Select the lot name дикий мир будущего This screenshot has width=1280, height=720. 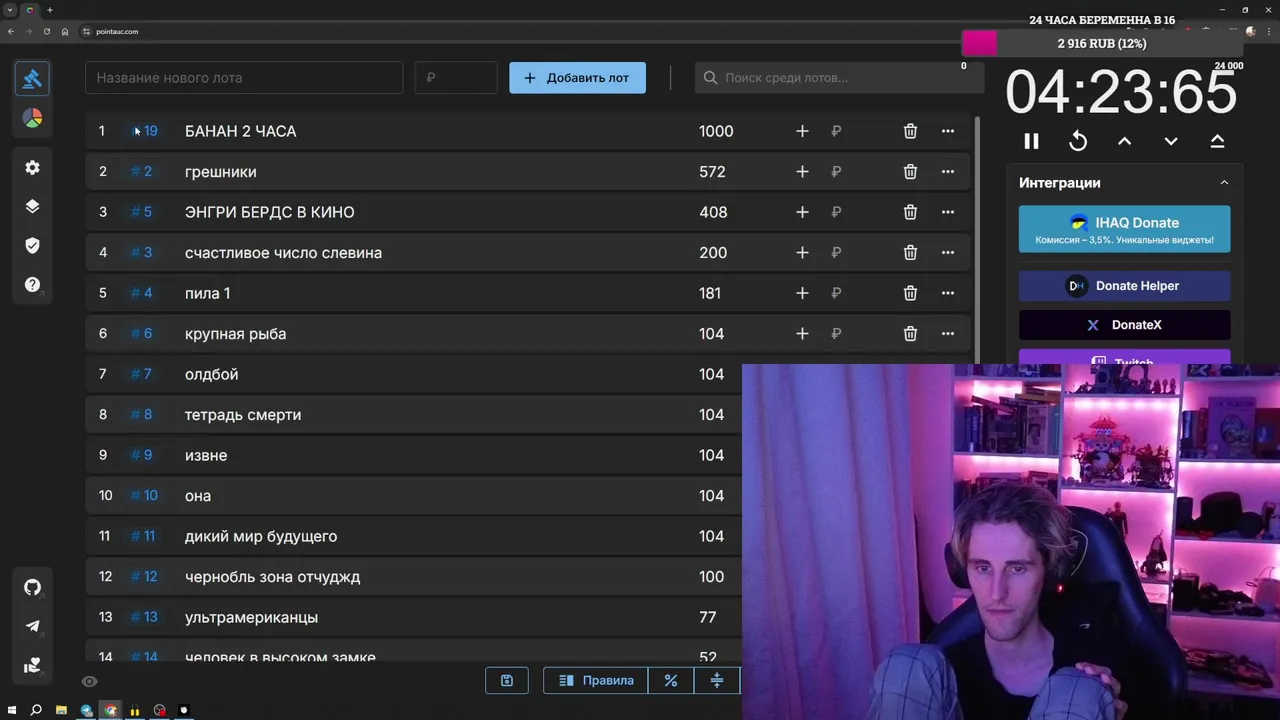(261, 536)
